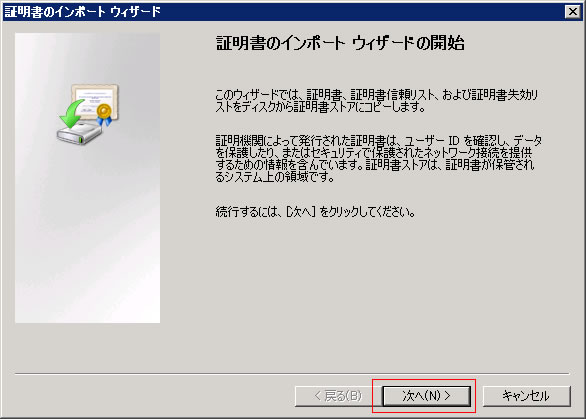Click the grayed-out < 戻る(B) button
This screenshot has height=419, width=586.
click(338, 396)
